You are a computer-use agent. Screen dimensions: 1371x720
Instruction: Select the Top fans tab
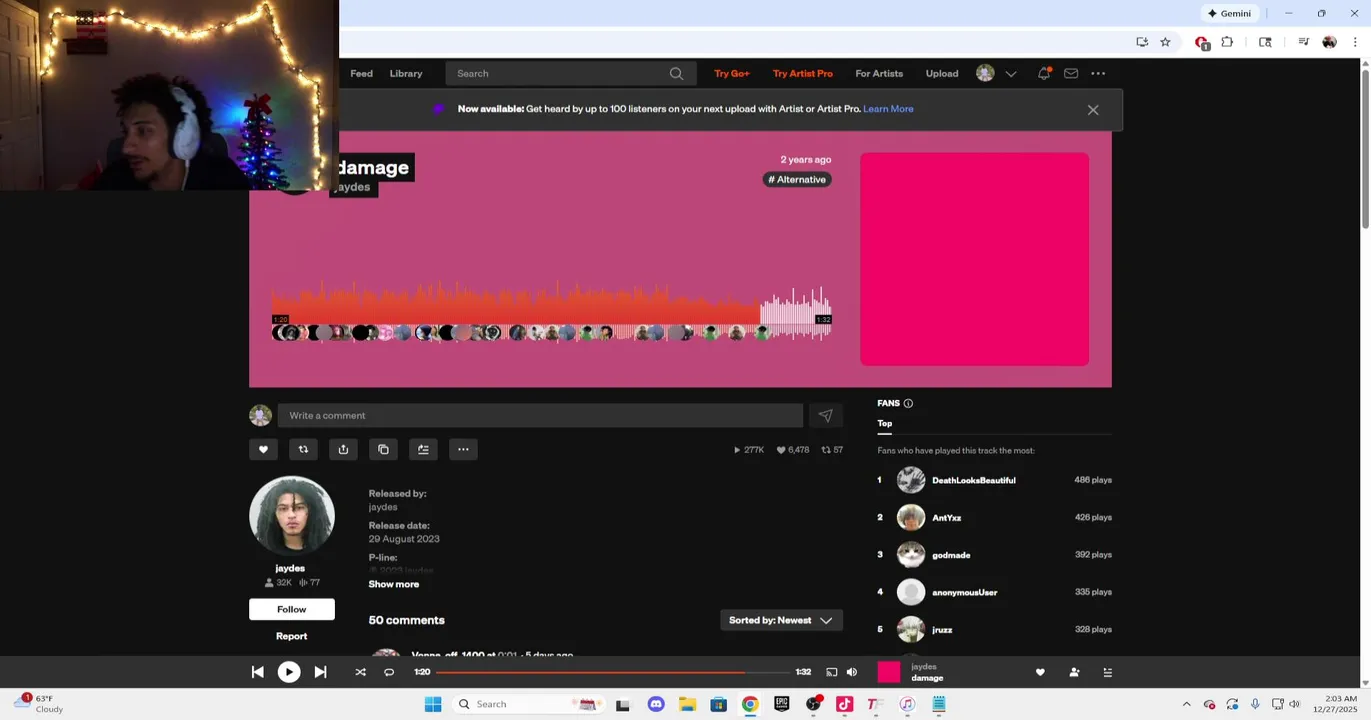(x=885, y=423)
